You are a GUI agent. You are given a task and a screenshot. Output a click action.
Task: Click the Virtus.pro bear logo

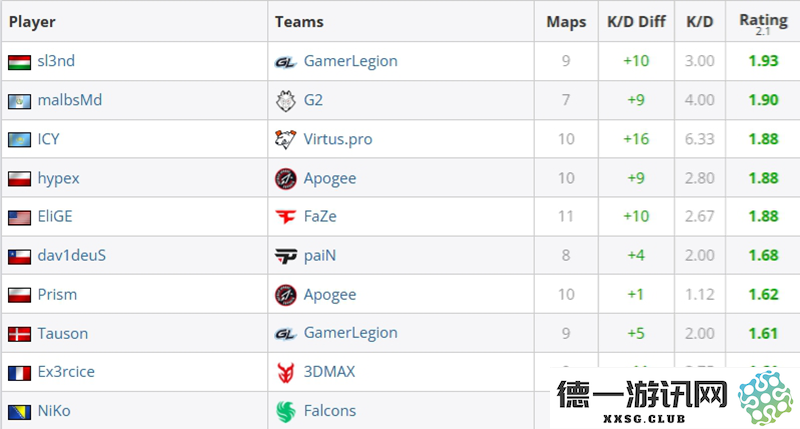(285, 139)
